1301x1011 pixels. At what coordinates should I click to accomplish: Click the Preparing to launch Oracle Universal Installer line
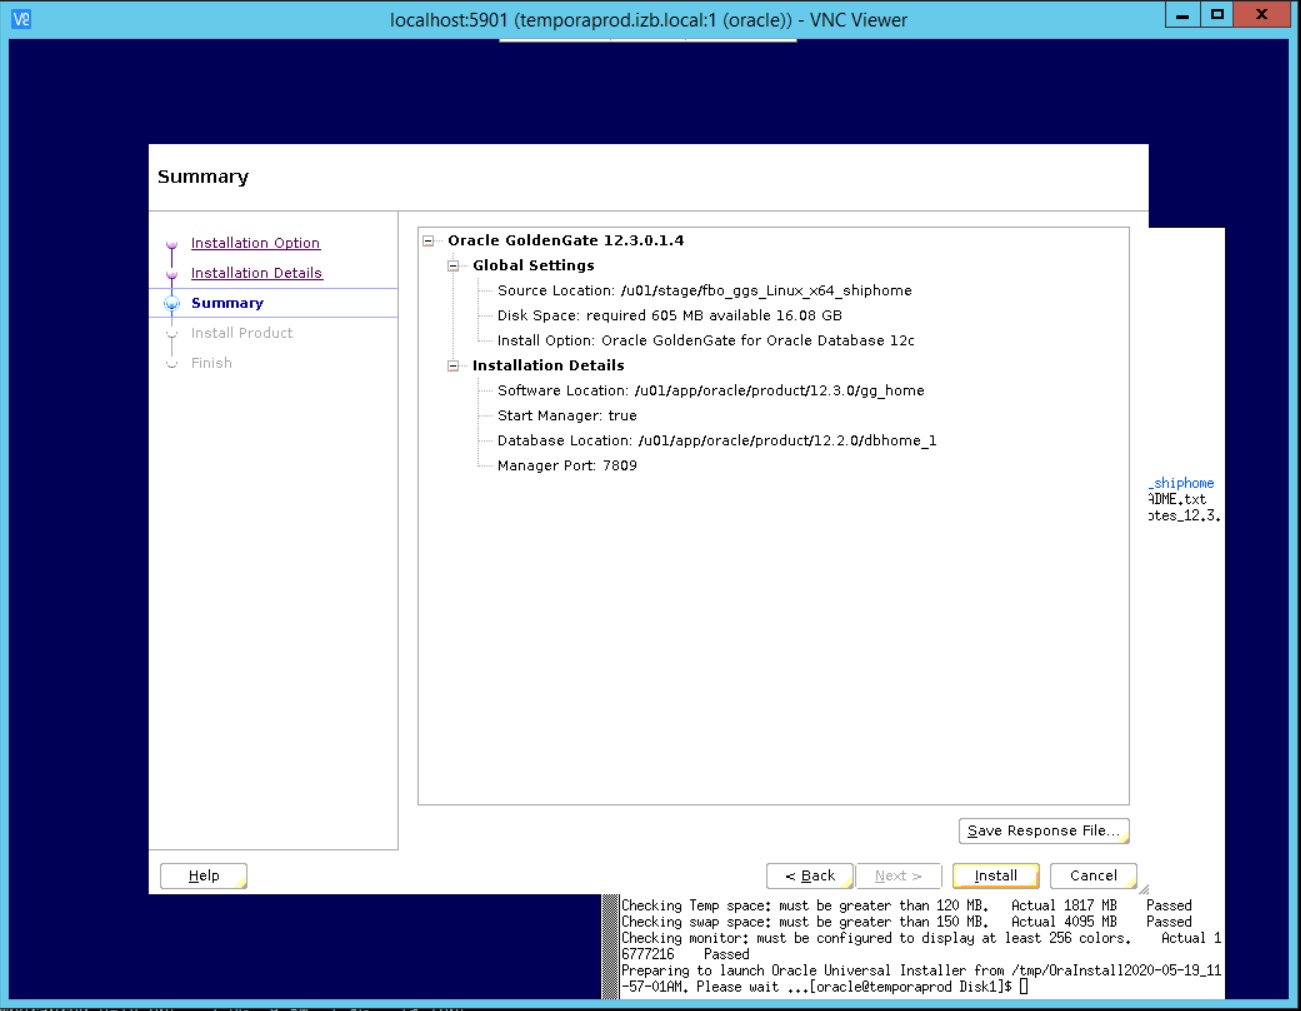click(x=921, y=971)
